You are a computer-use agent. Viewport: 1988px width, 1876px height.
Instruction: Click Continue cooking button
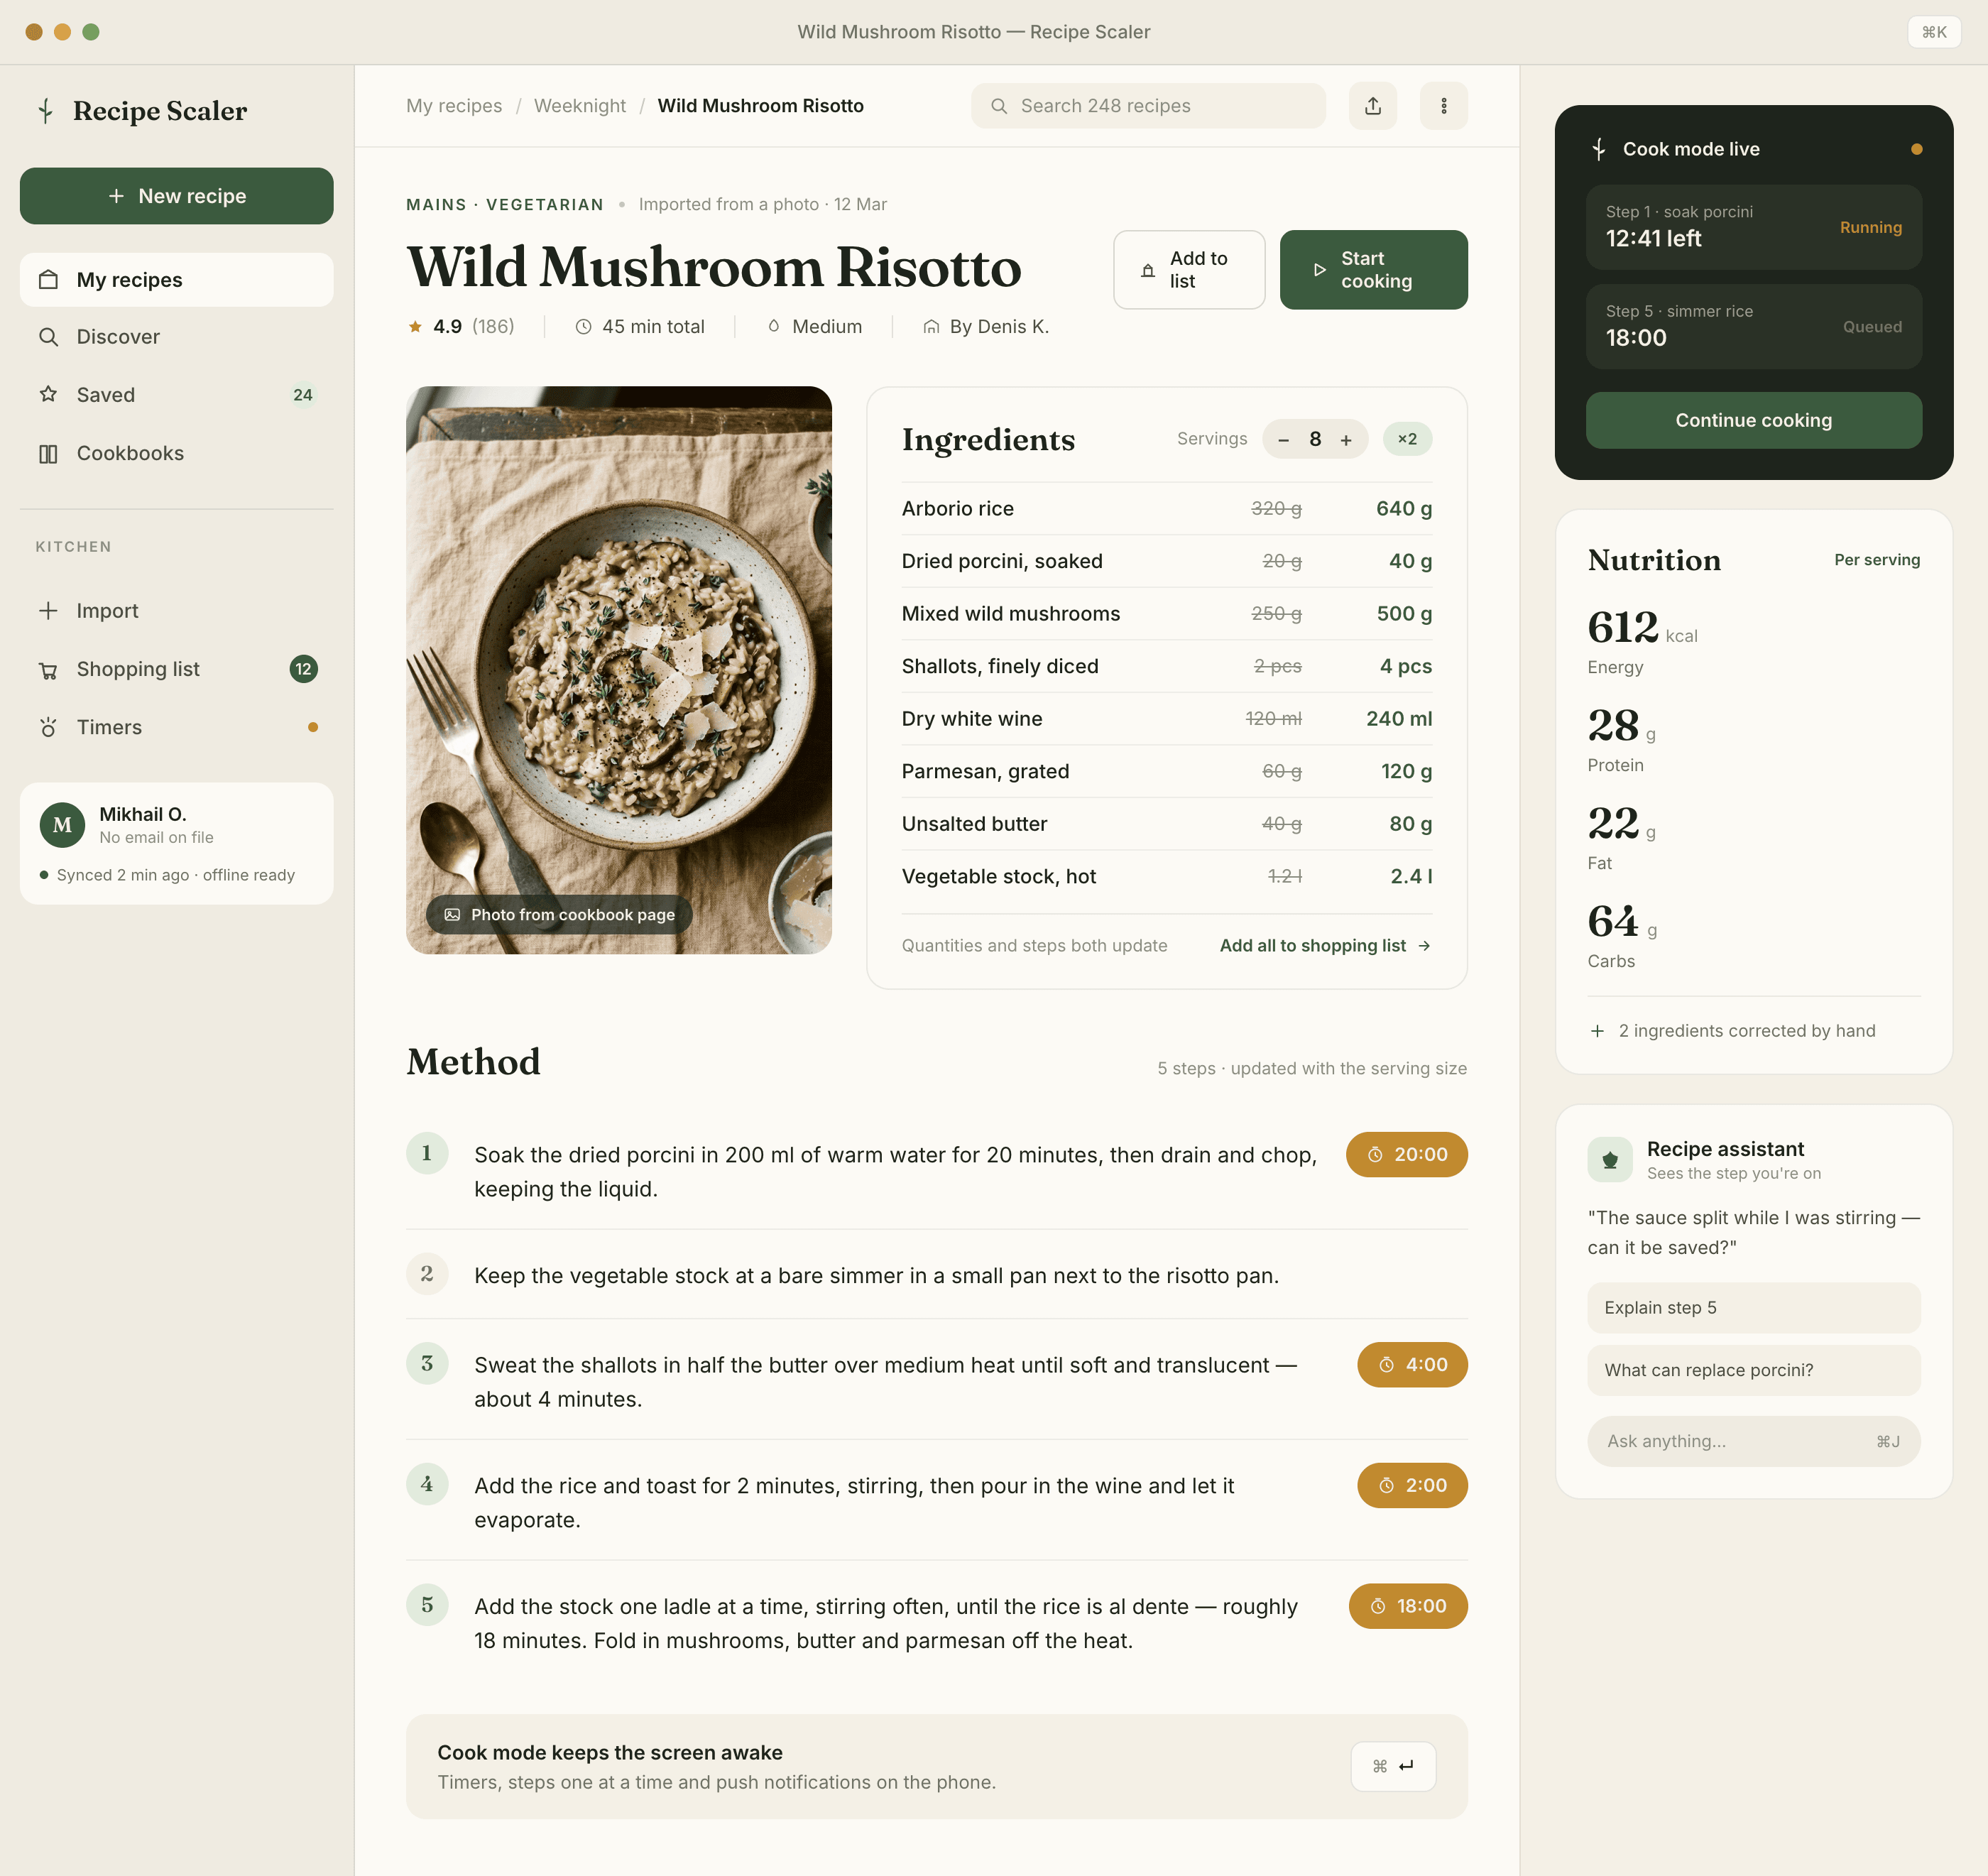(x=1754, y=421)
